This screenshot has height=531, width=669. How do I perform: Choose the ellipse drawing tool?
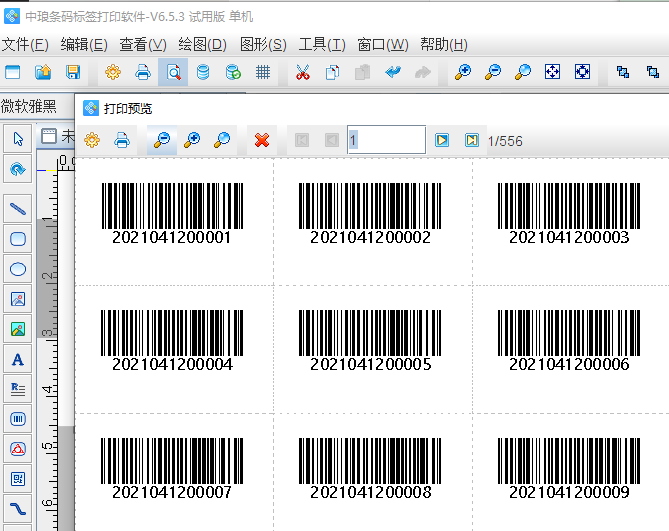[17, 269]
